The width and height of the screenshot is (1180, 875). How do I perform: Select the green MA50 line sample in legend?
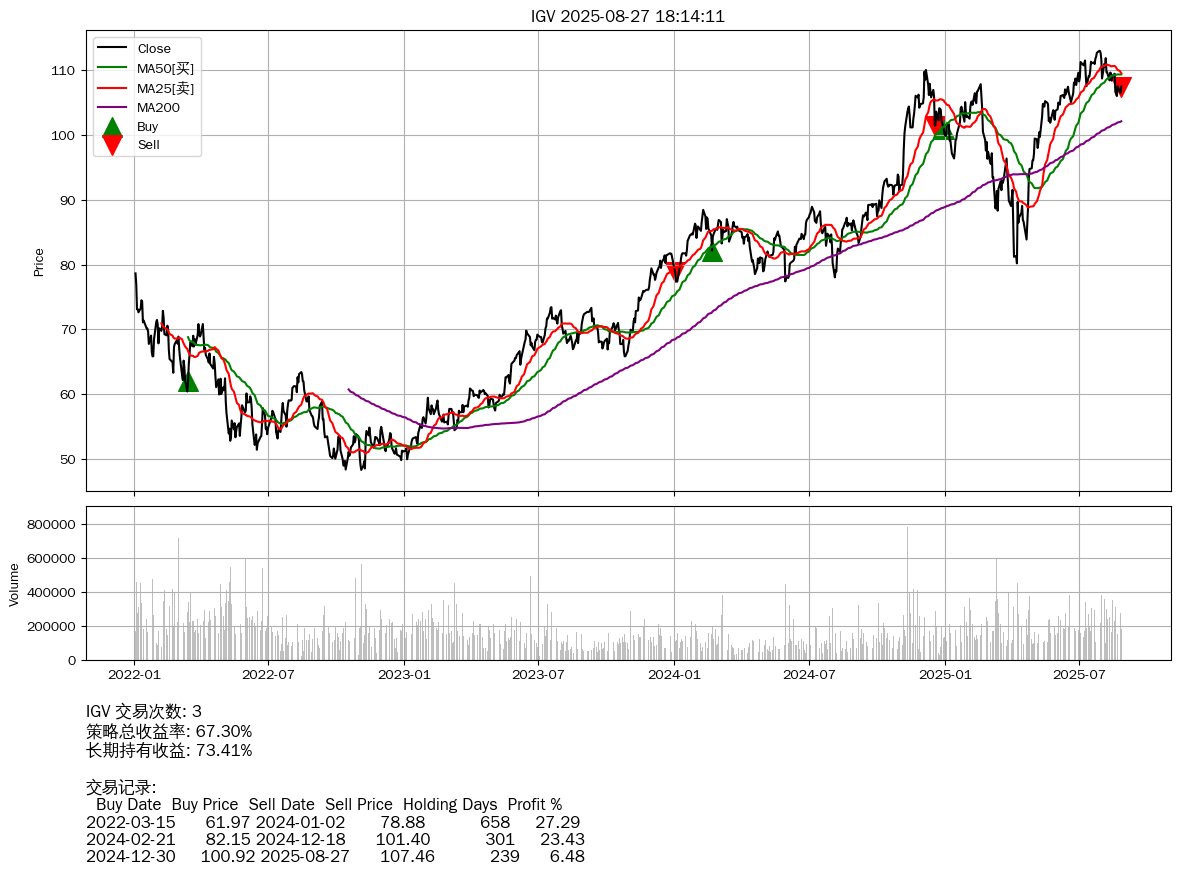coord(112,68)
